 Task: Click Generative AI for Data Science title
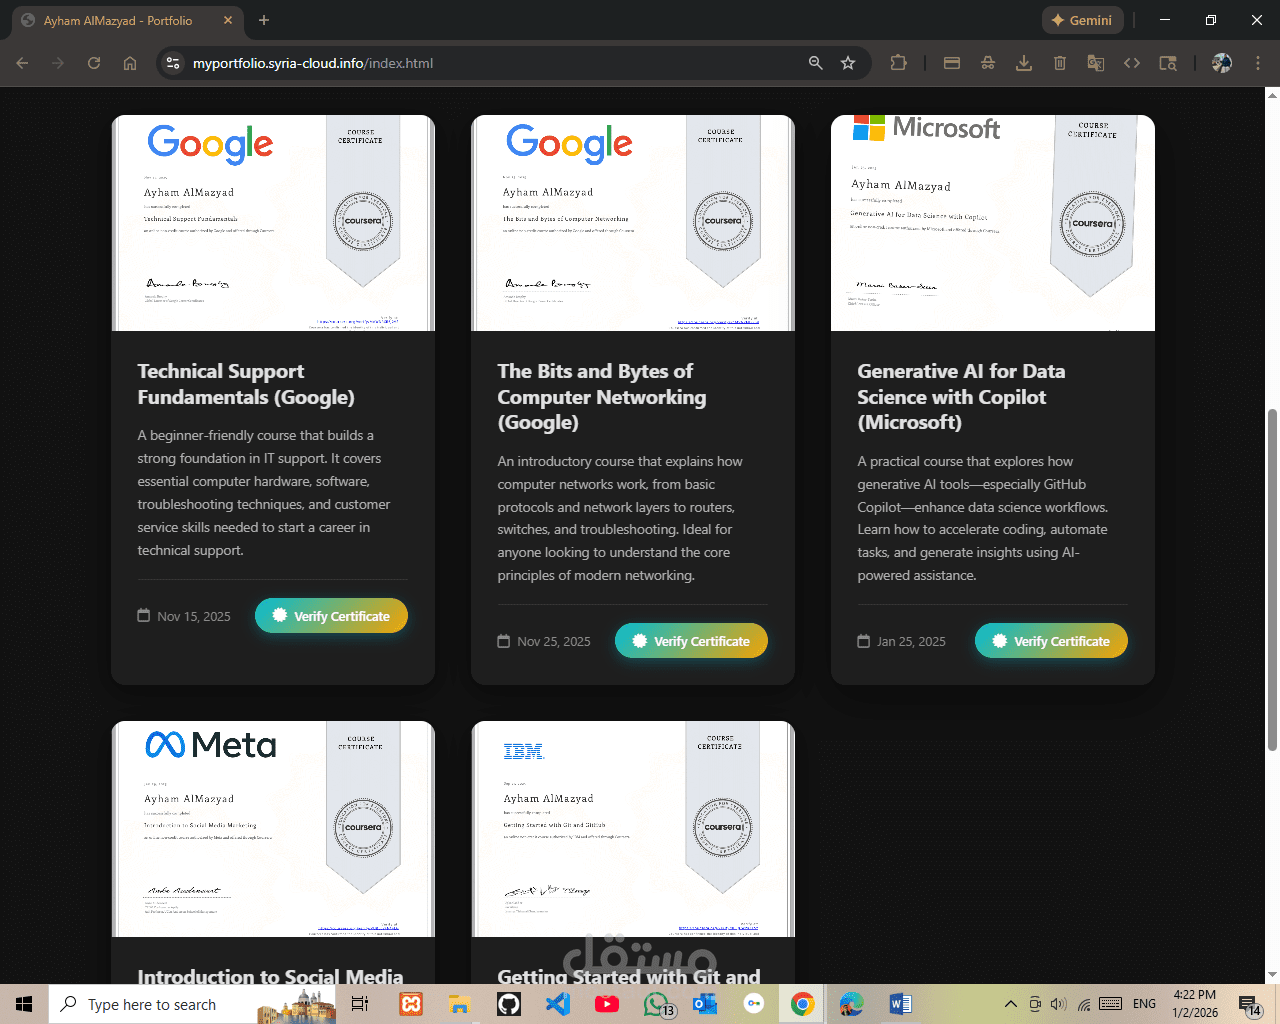pyautogui.click(x=961, y=397)
